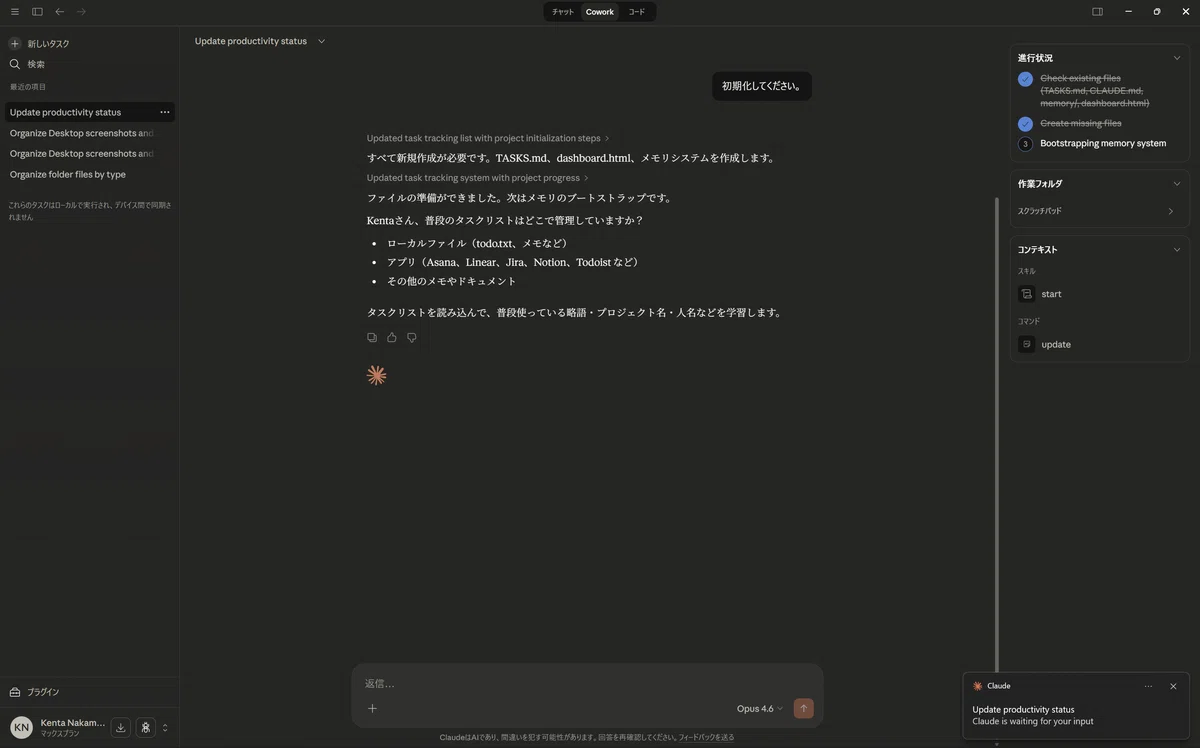1200x748 pixels.
Task: Send message with the orange arrow button
Action: click(803, 708)
